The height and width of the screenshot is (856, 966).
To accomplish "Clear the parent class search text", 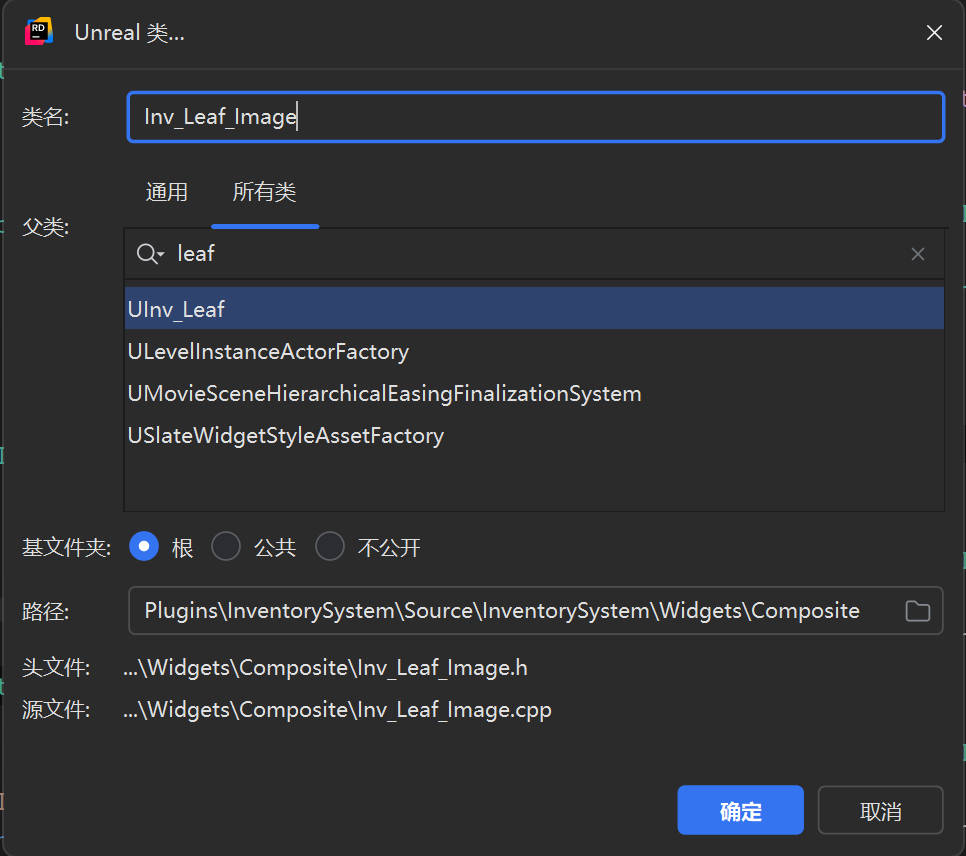I will 917,254.
